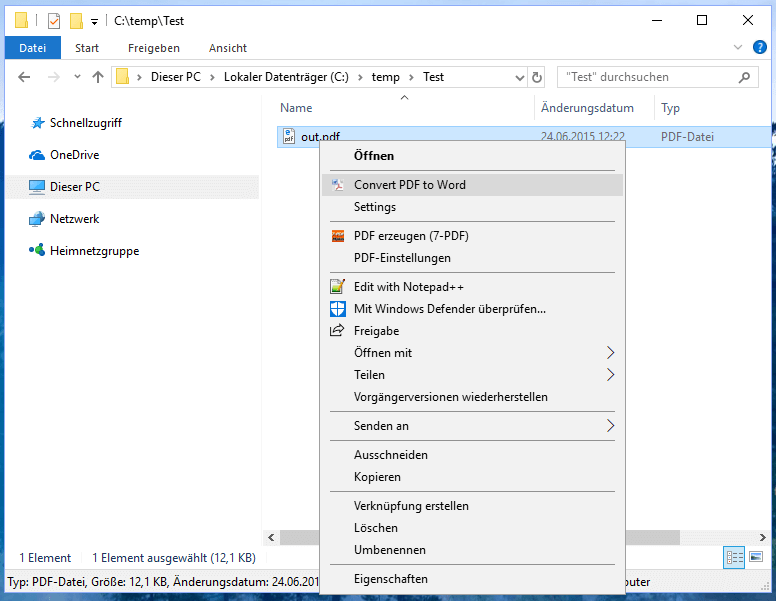Select Vorgängerversionen wiederherstellen
Screen dimensions: 776x601
click(x=472, y=397)
